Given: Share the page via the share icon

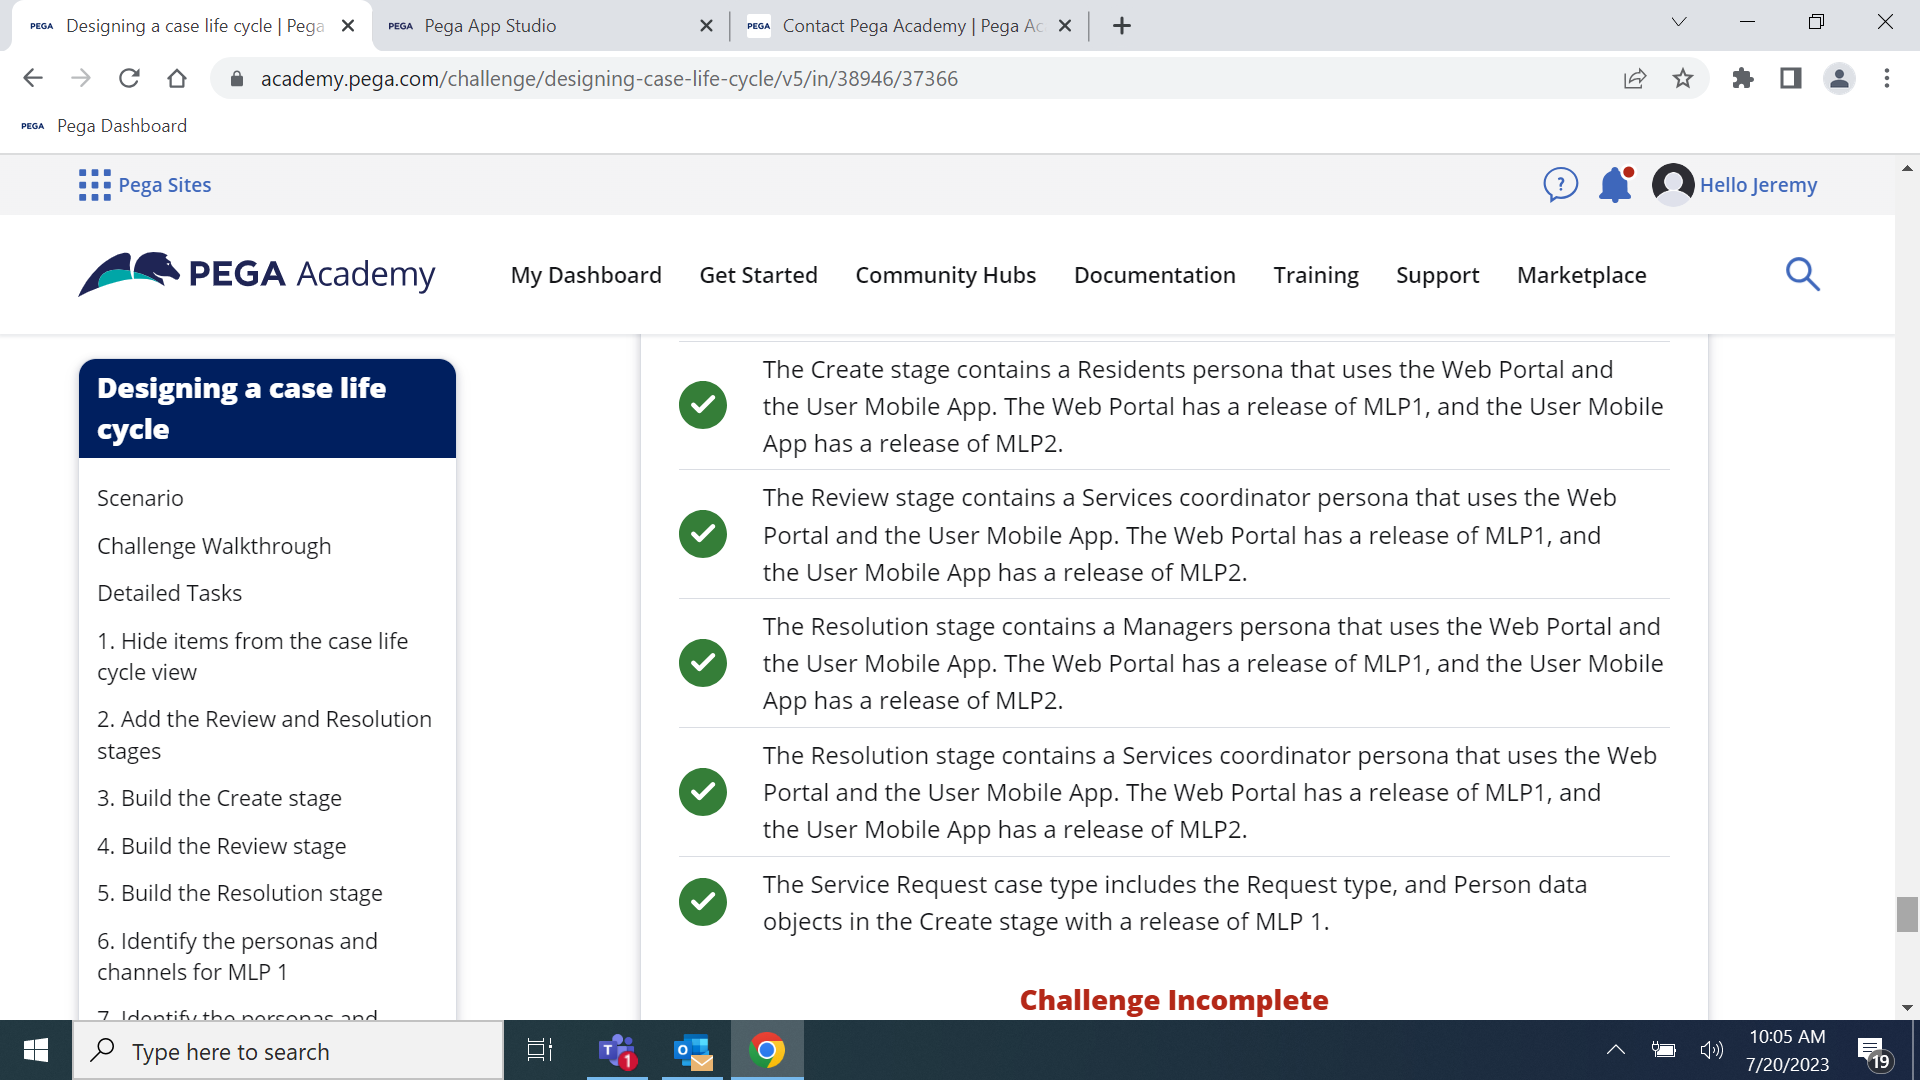Looking at the screenshot, I should [x=1634, y=78].
